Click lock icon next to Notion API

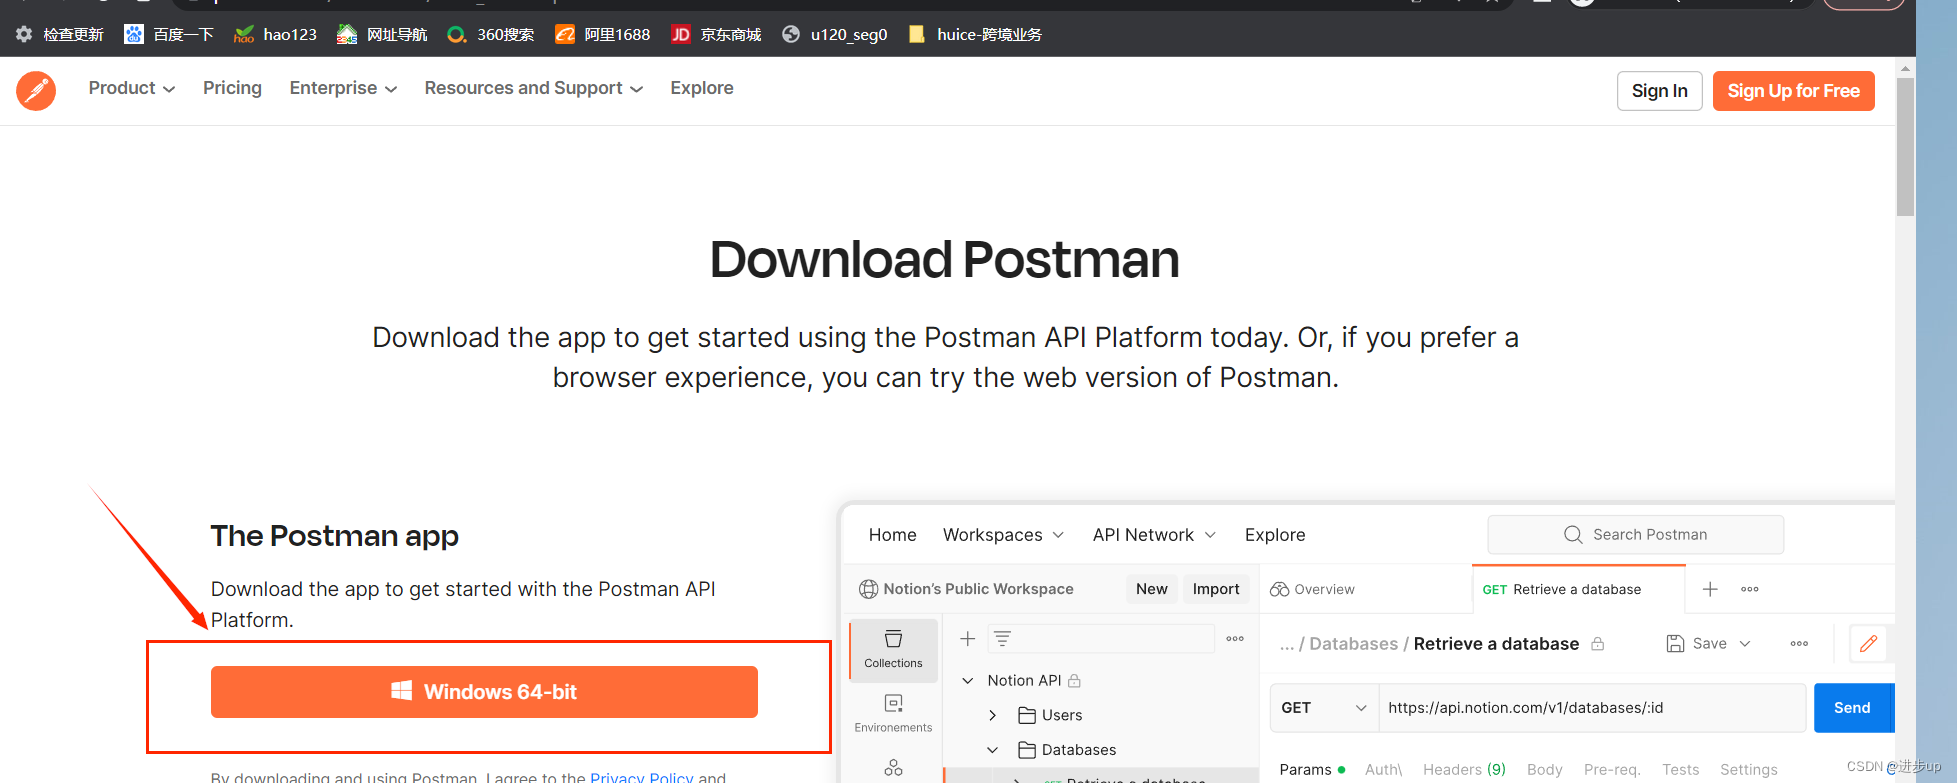(x=1074, y=681)
